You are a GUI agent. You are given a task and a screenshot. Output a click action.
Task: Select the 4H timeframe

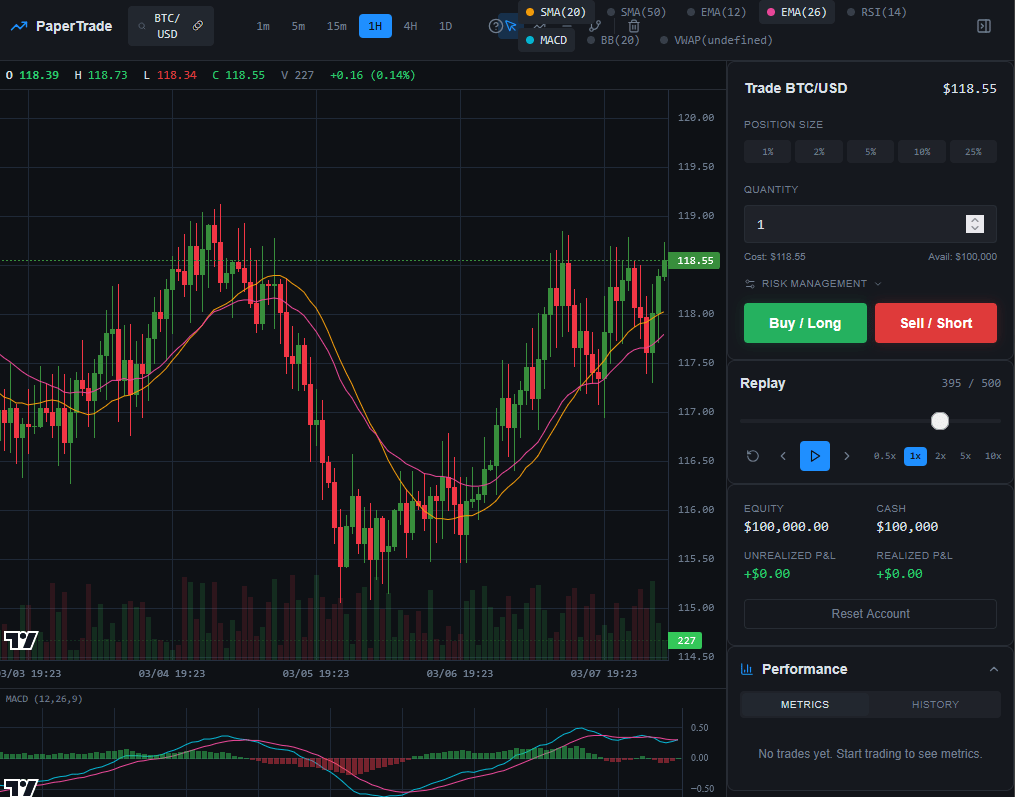tap(410, 26)
